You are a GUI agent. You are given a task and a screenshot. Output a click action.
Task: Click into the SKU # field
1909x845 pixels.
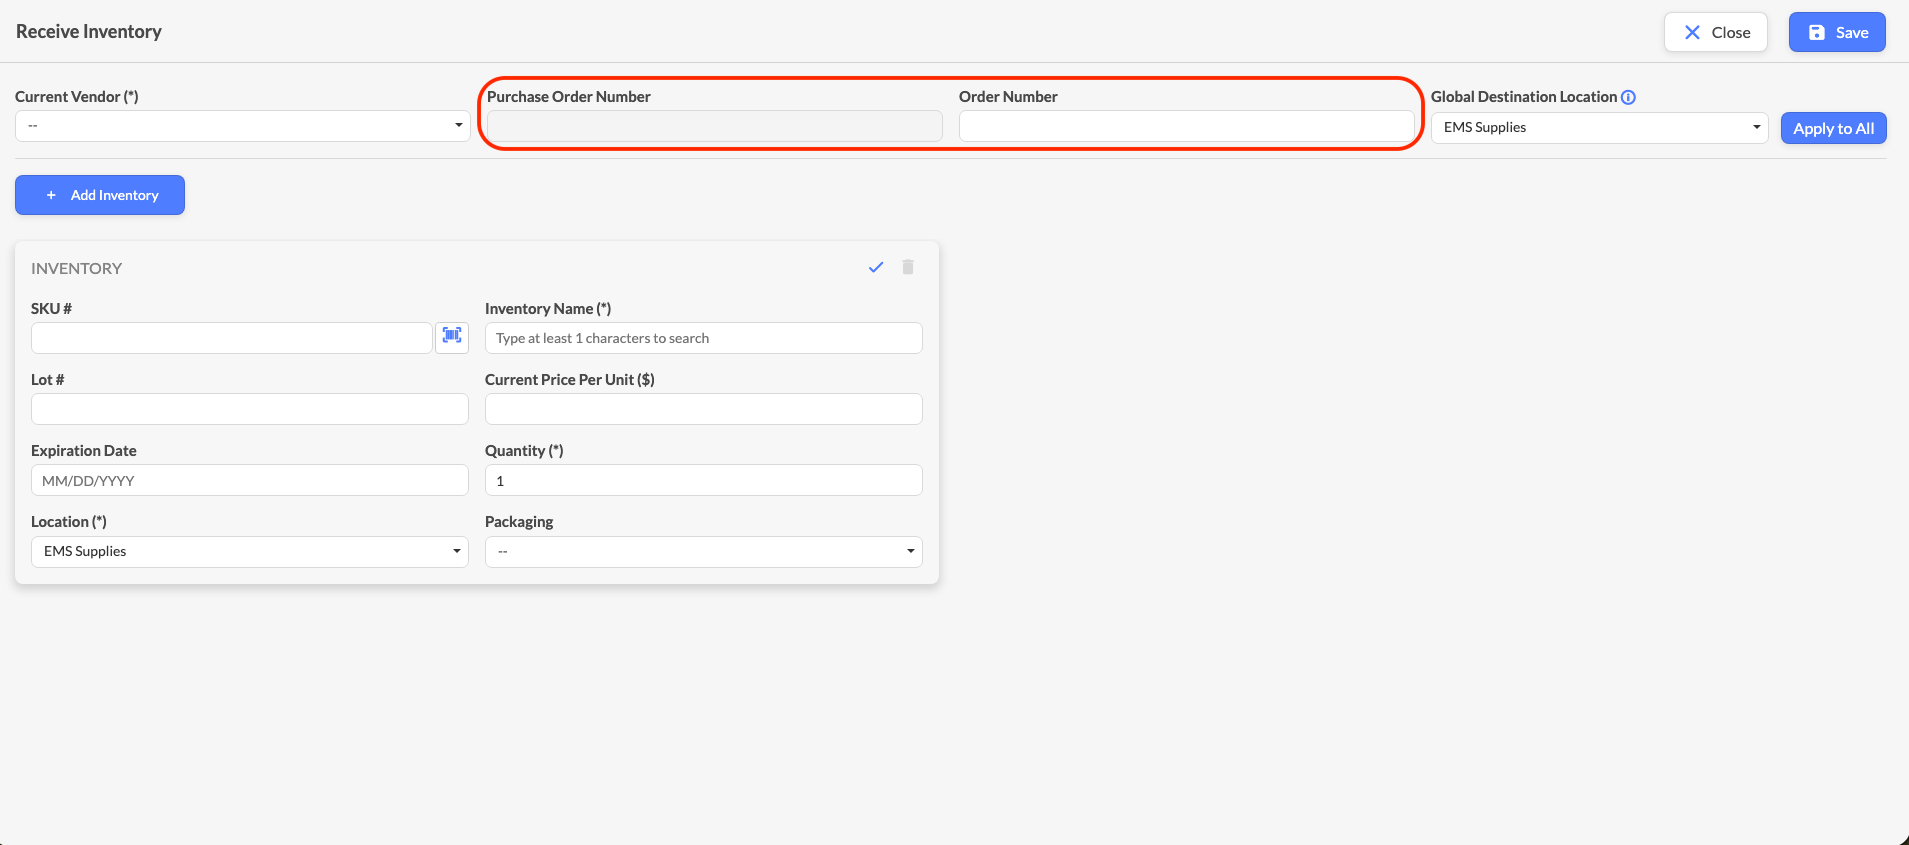[232, 338]
